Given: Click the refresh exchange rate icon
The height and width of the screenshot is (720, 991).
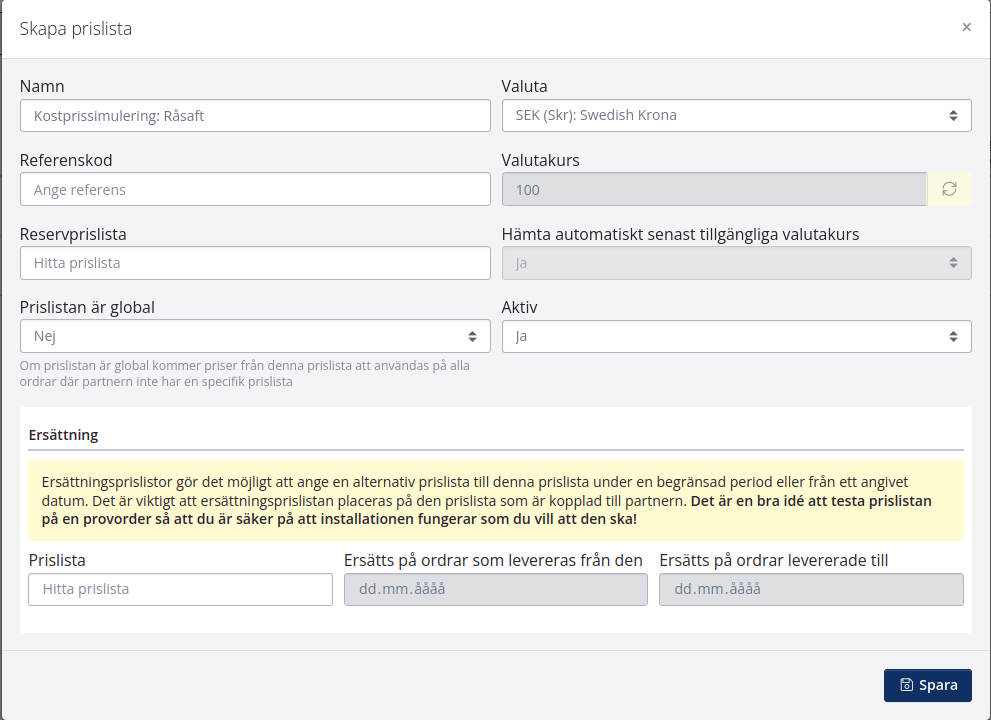Looking at the screenshot, I should 949,189.
